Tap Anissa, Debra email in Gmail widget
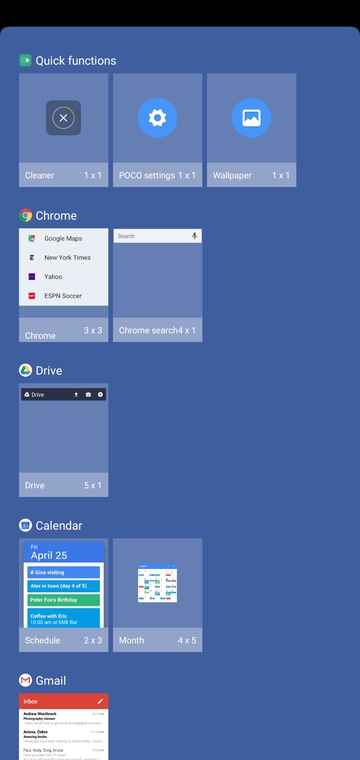 [63, 737]
